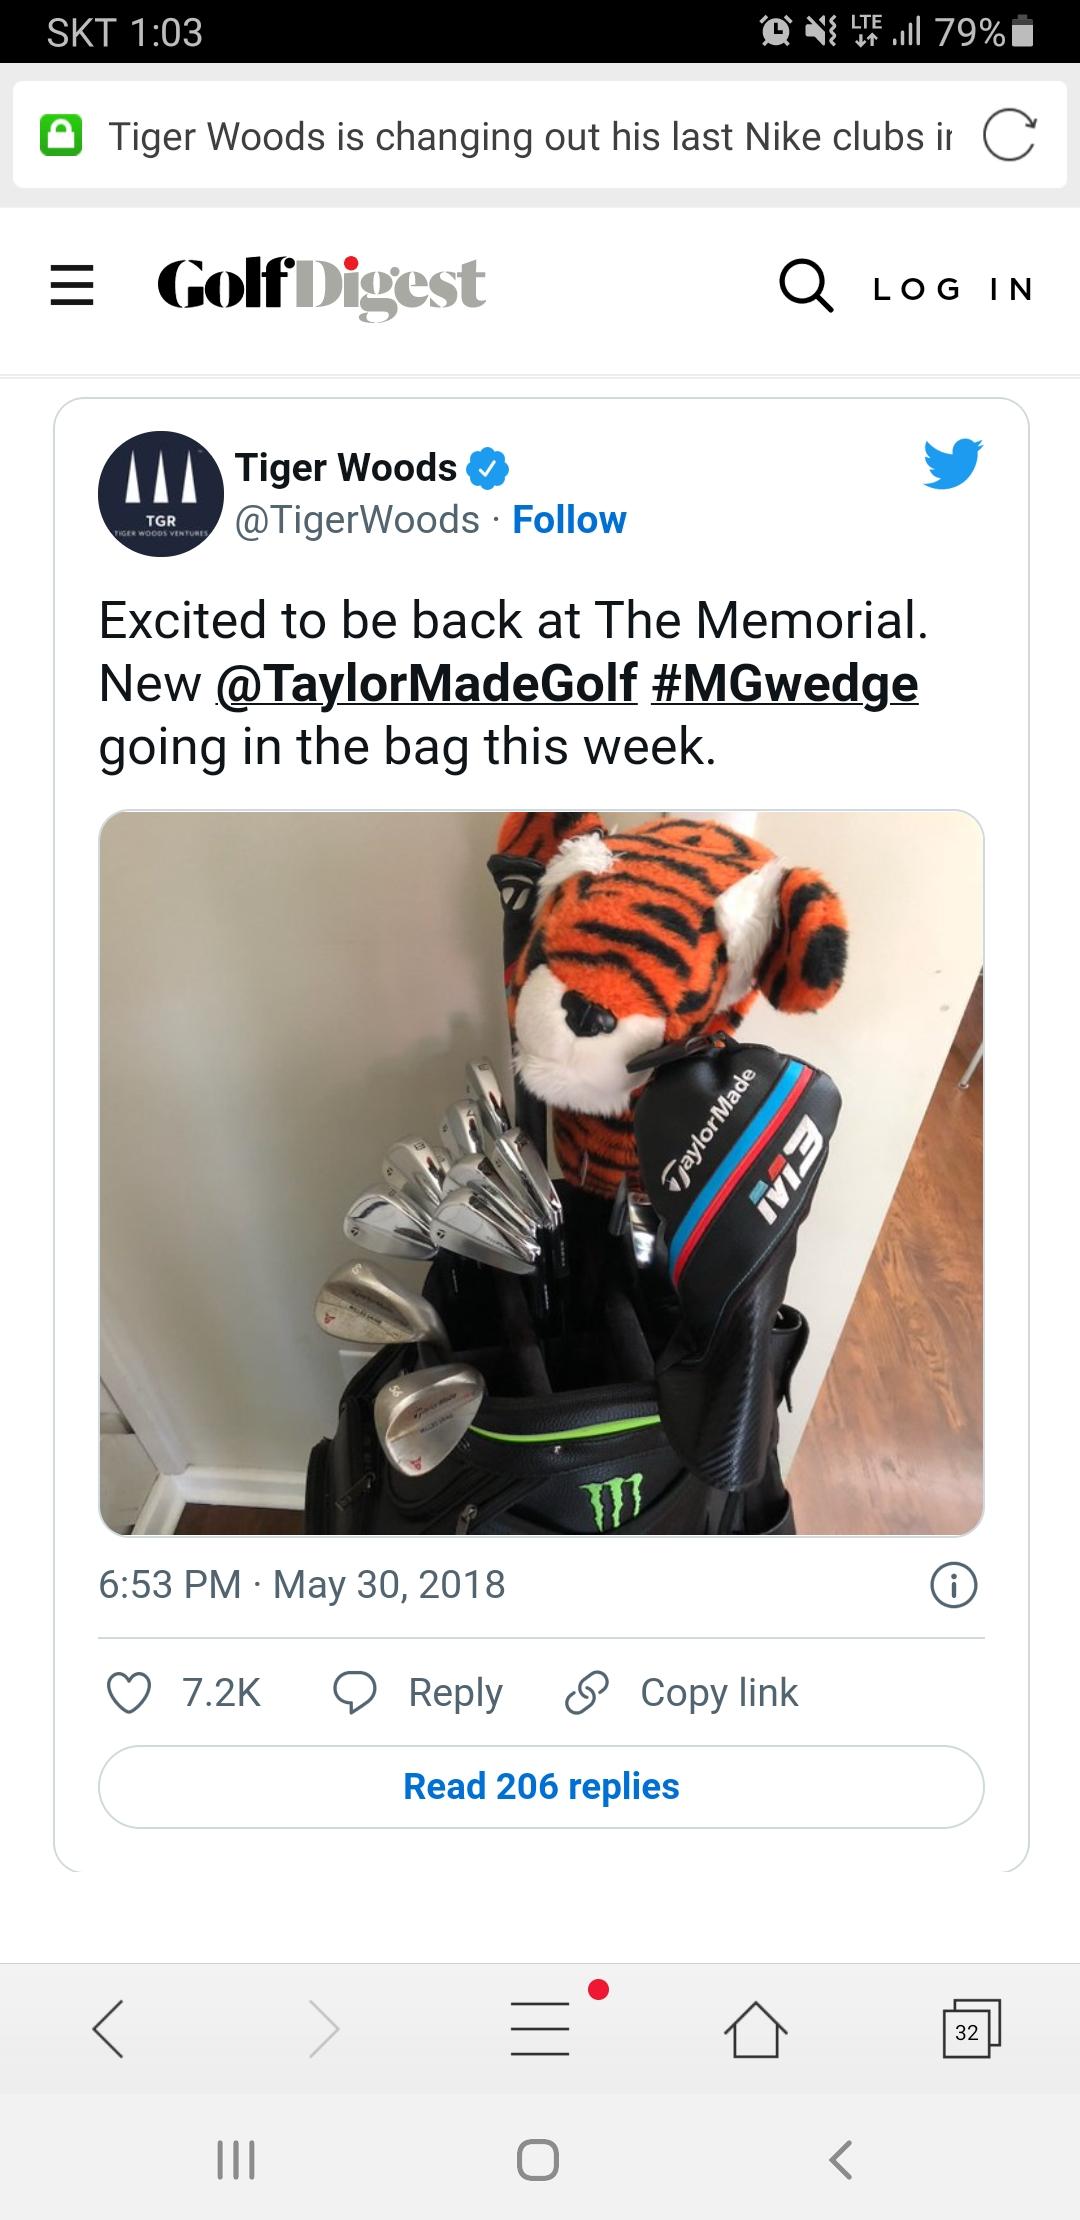Viewport: 1080px width, 2220px height.
Task: Open the @TaylorMadeGolf mention
Action: tap(426, 683)
